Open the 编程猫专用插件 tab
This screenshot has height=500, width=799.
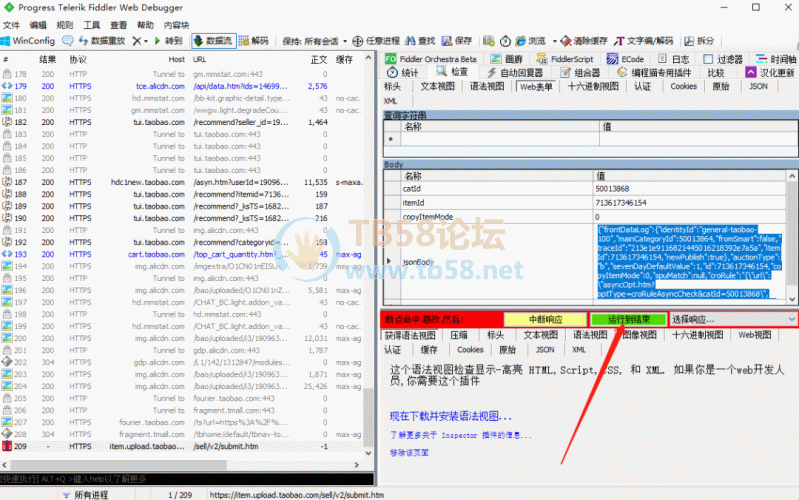[x=654, y=72]
